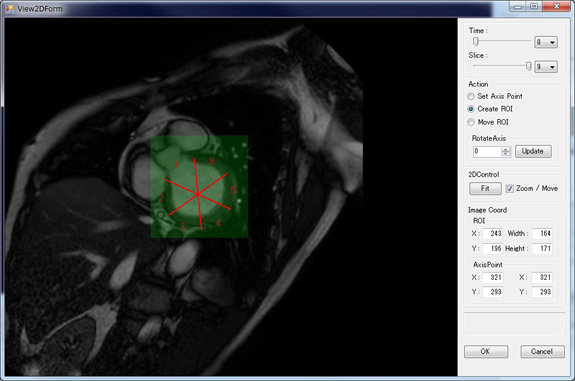Increase RotateAxis value with up arrow

[x=506, y=149]
